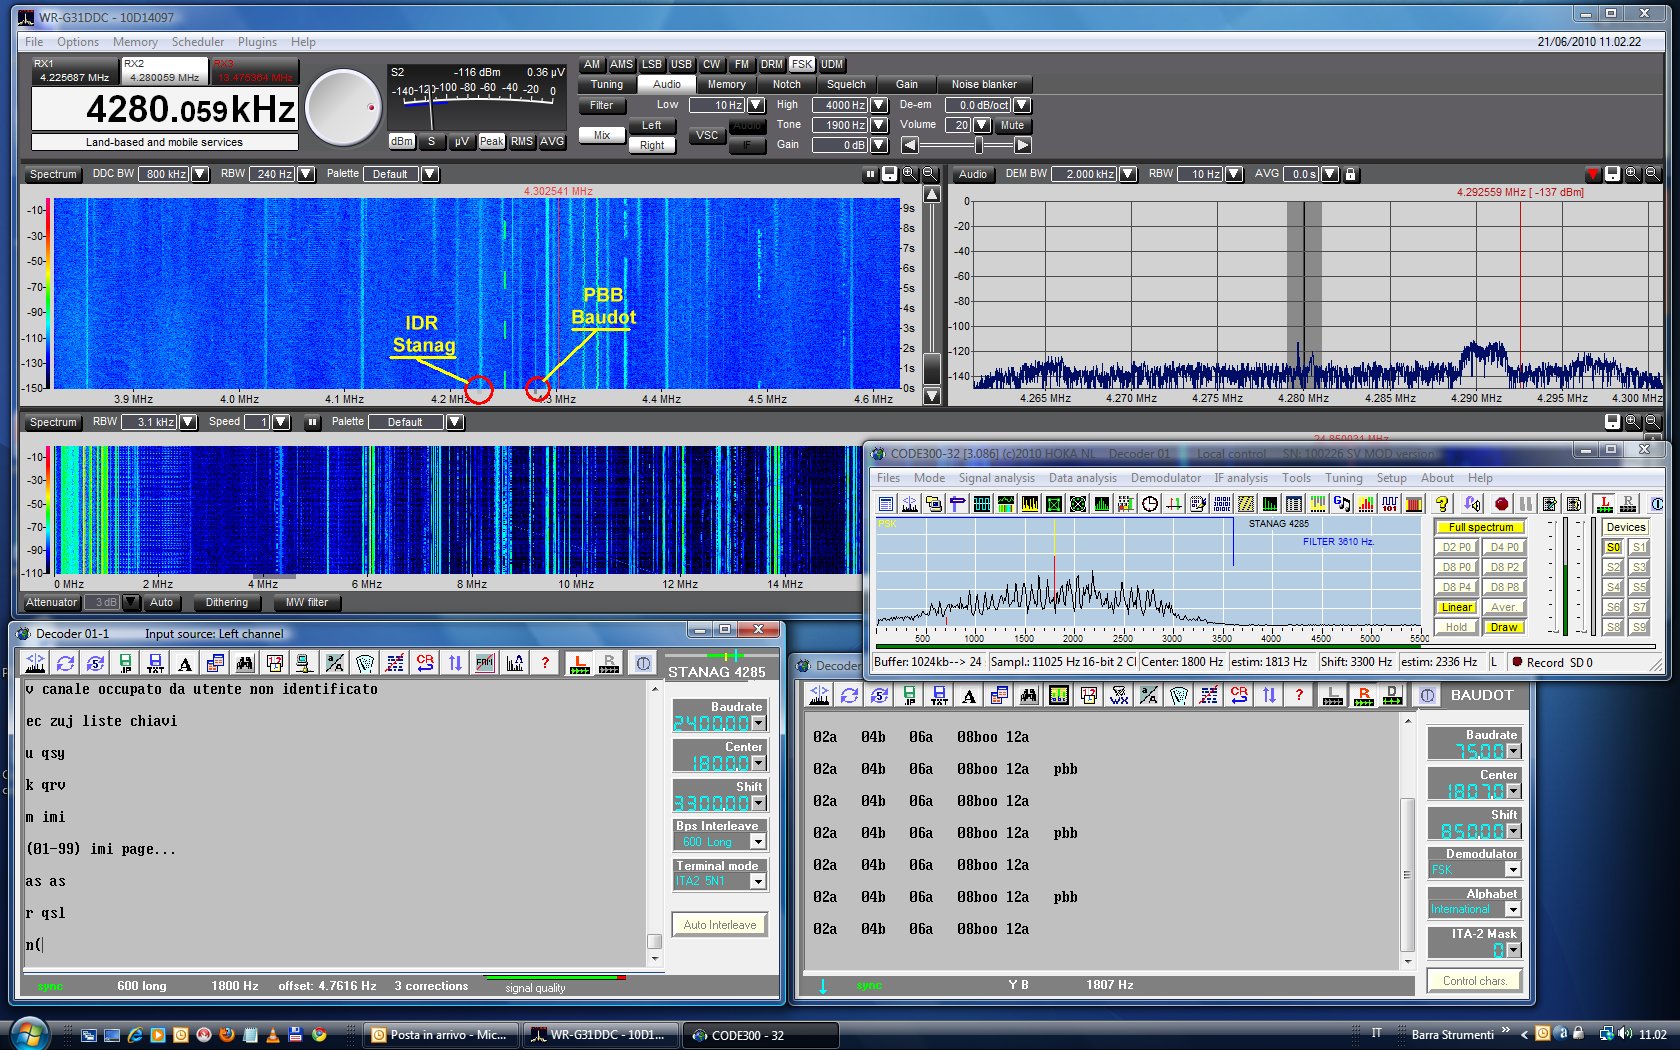Open Bps Interleave 600 Long dropdown
The height and width of the screenshot is (1050, 1680).
coord(758,842)
